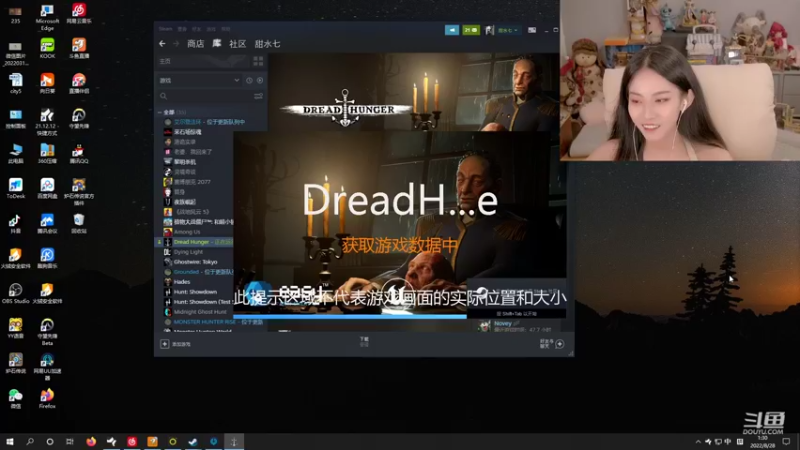Select Dying Light in the library list
This screenshot has width=800, height=450.
188,252
